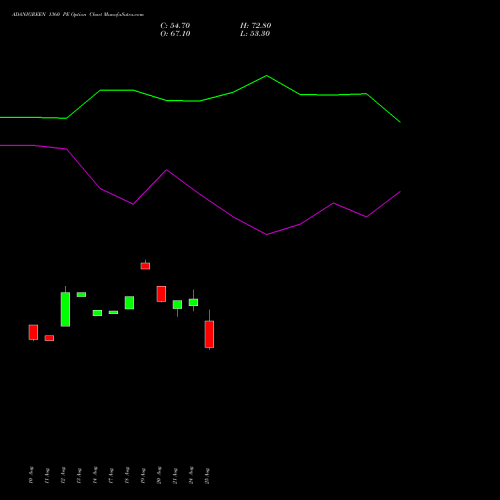Click the red candlestick for 20 Aug
The width and height of the screenshot is (500, 500).
click(x=161, y=294)
